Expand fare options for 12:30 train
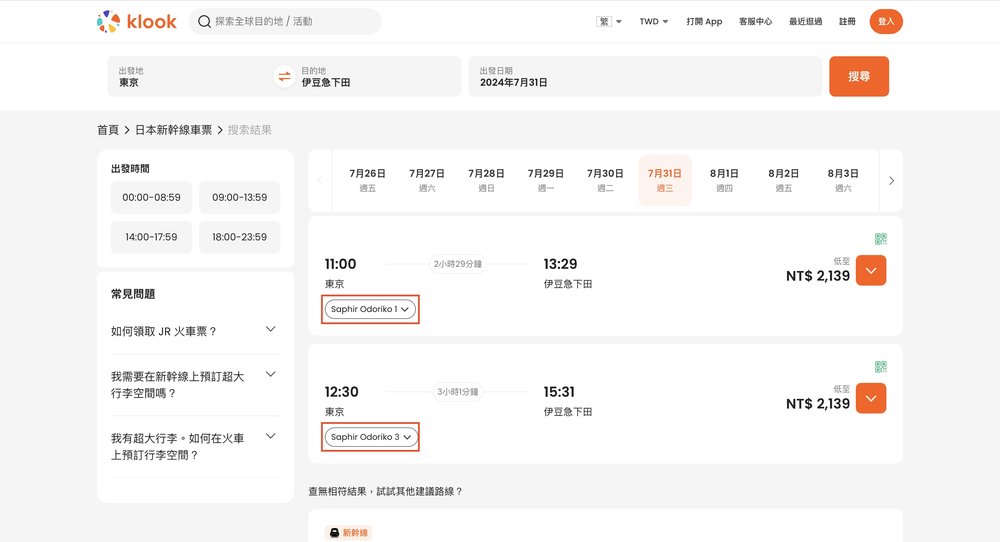This screenshot has height=542, width=1000. click(871, 398)
